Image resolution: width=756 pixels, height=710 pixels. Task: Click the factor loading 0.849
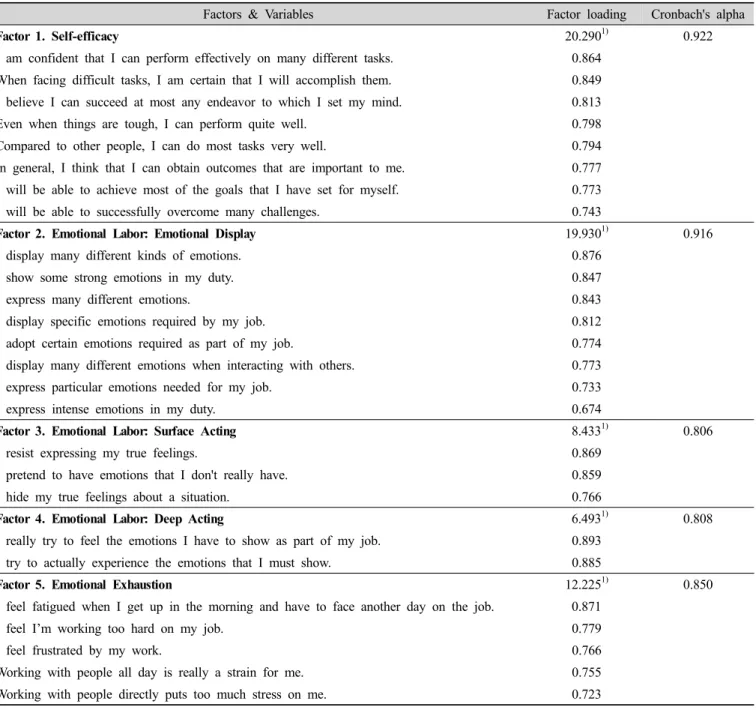[x=586, y=80]
